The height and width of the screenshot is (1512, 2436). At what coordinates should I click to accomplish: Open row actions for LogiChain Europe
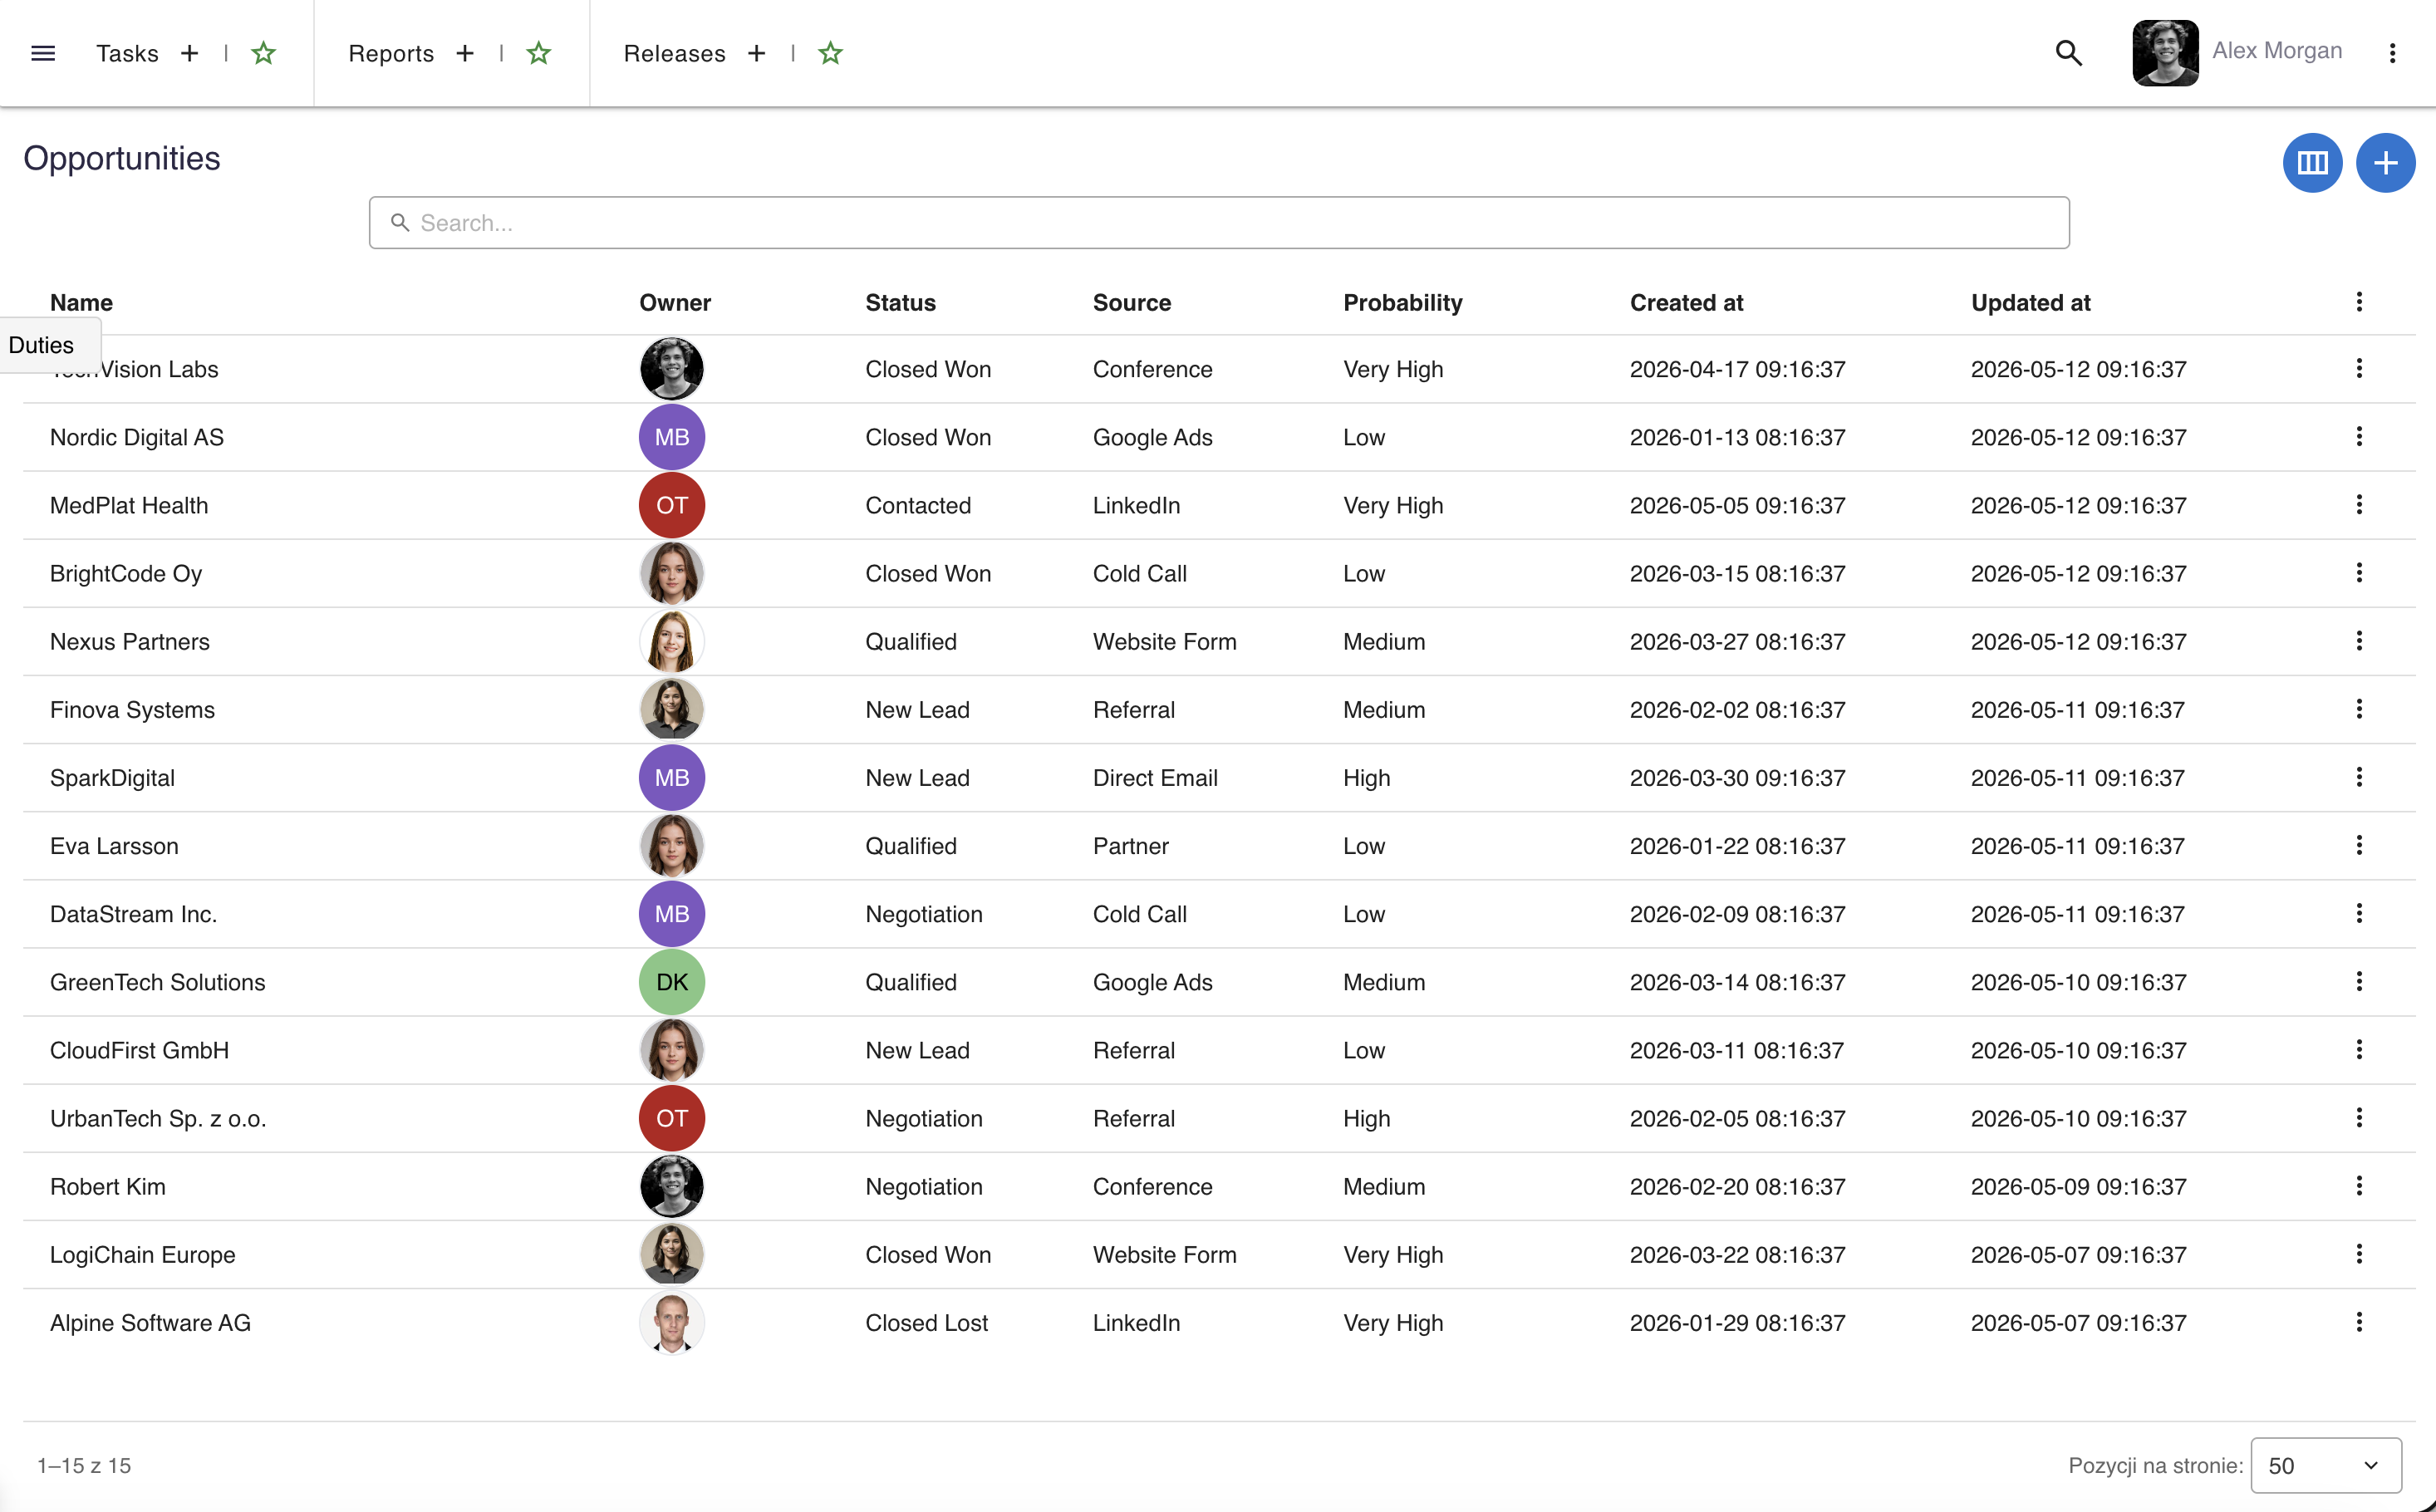(2359, 1253)
